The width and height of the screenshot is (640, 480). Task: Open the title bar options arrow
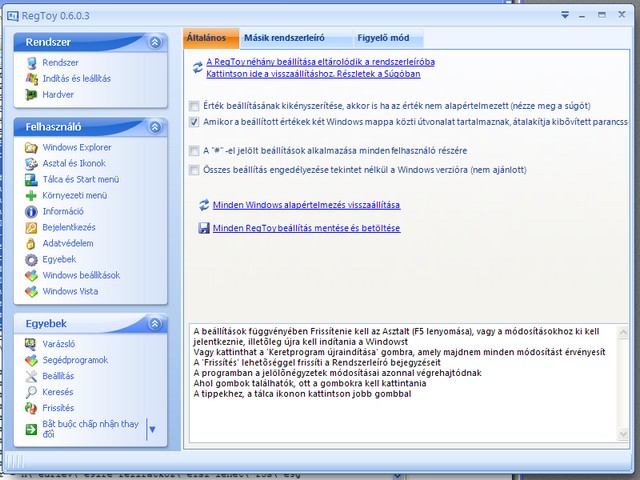(565, 15)
